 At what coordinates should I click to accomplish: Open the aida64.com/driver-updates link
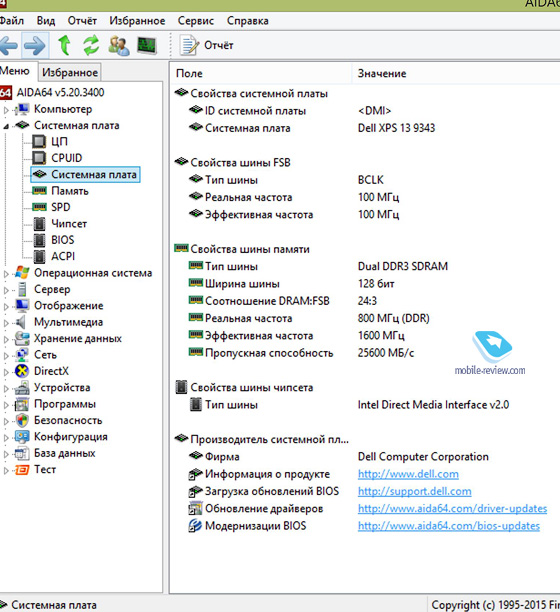coord(452,509)
